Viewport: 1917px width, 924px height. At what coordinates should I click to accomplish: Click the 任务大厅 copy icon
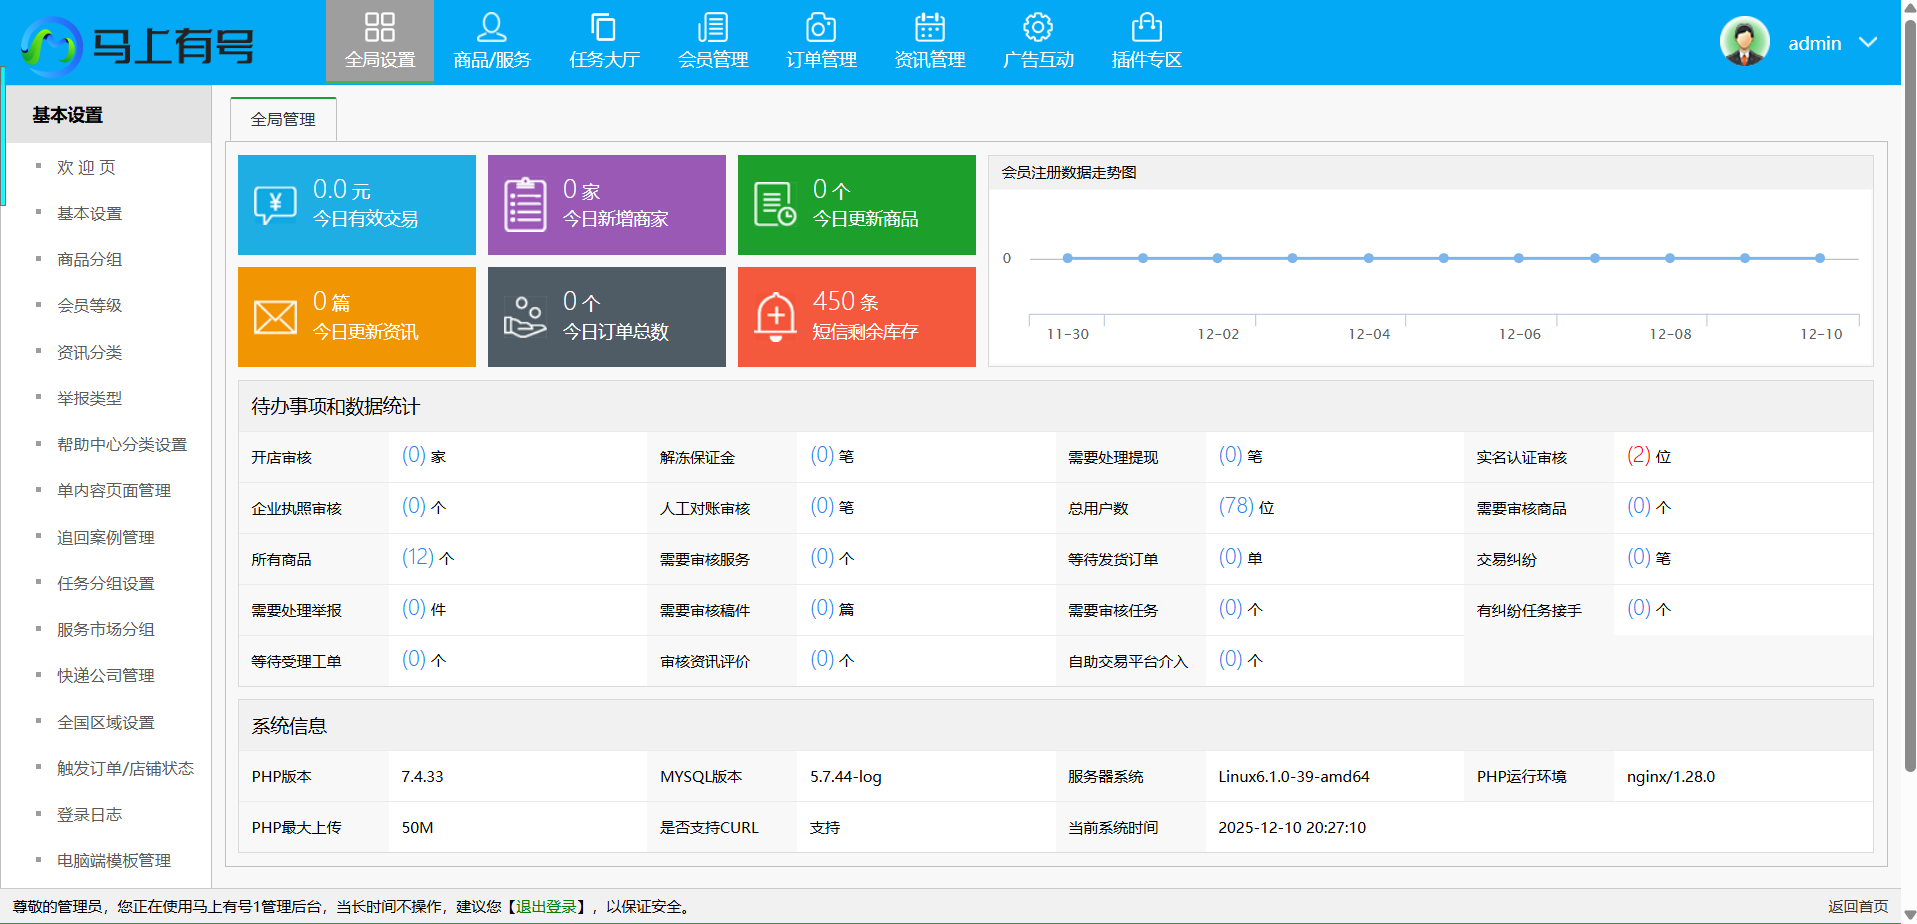pyautogui.click(x=604, y=27)
